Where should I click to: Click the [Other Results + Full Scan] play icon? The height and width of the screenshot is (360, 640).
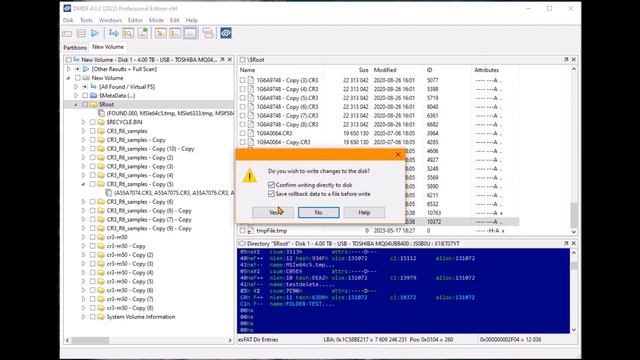coord(86,69)
